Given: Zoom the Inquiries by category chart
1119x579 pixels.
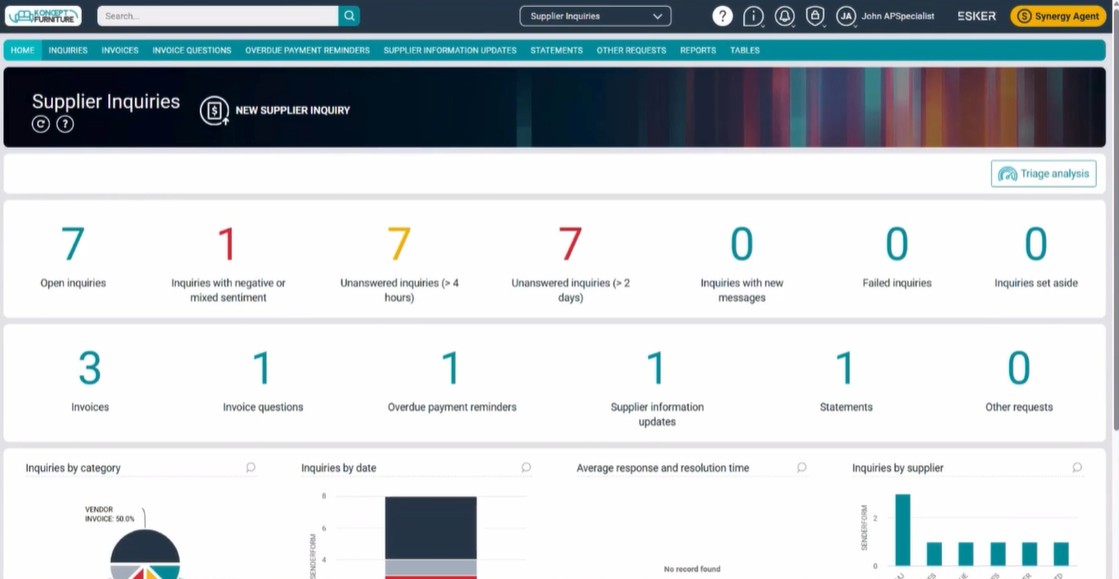Looking at the screenshot, I should [x=251, y=468].
